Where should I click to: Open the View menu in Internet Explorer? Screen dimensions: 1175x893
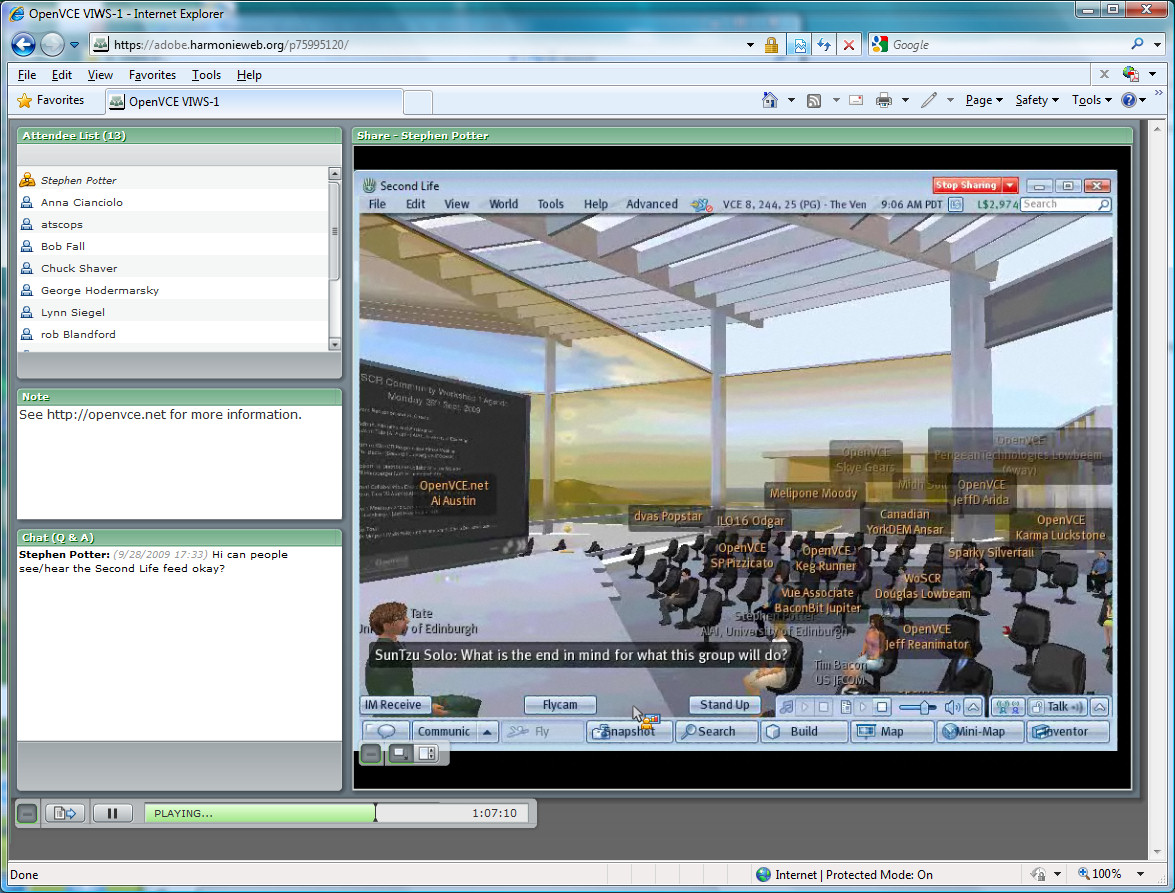(100, 74)
